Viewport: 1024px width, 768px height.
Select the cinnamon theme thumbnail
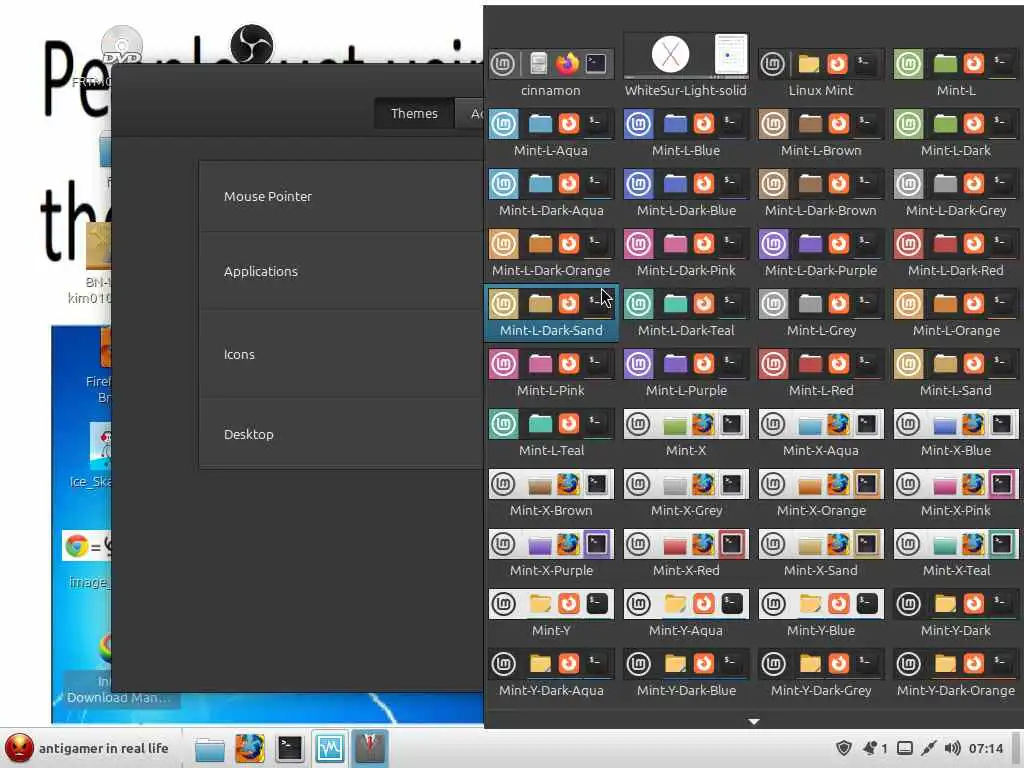coord(551,64)
